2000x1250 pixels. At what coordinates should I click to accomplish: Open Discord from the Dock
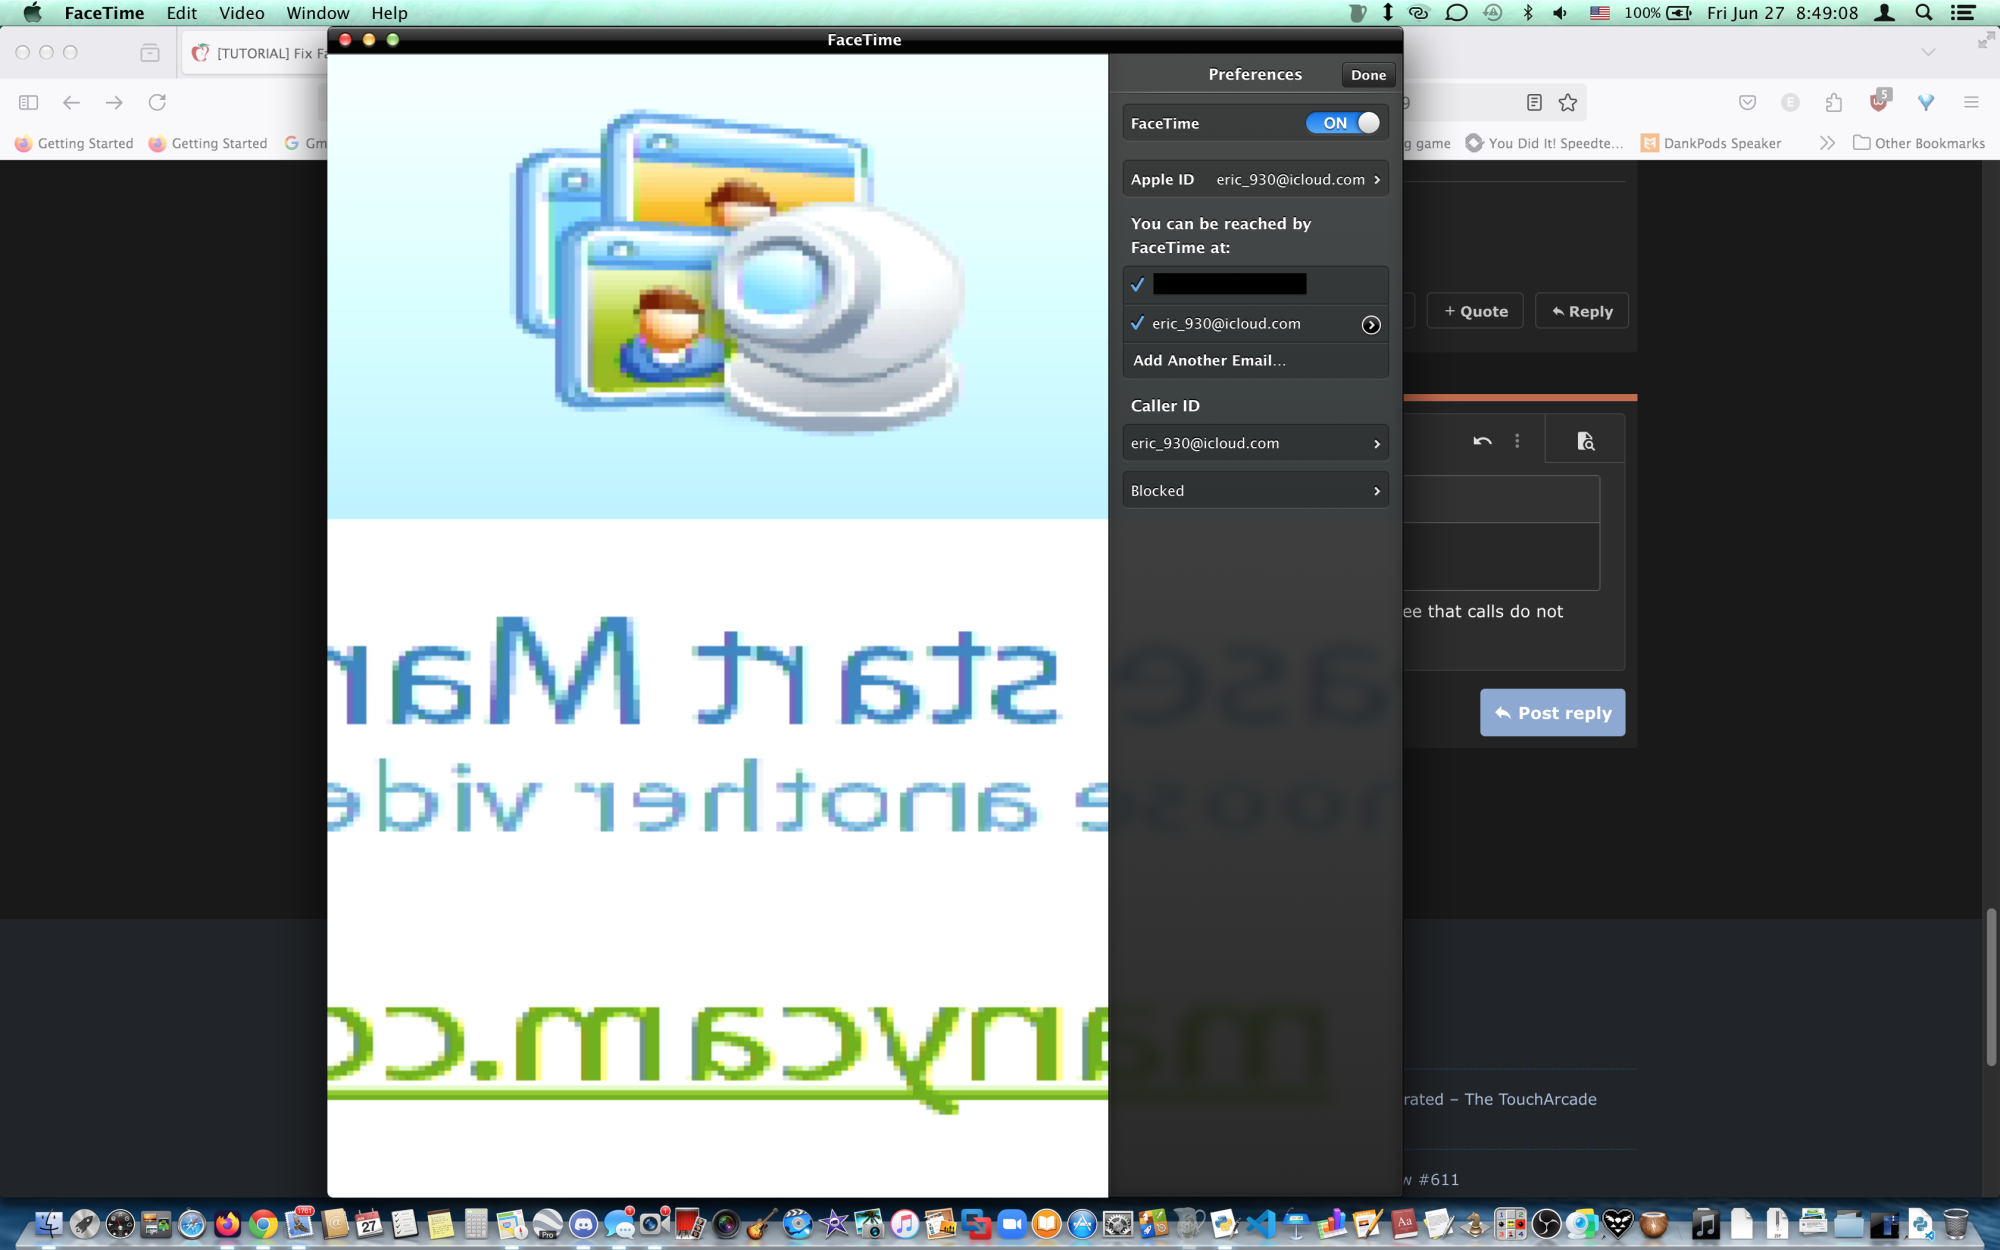click(x=583, y=1225)
